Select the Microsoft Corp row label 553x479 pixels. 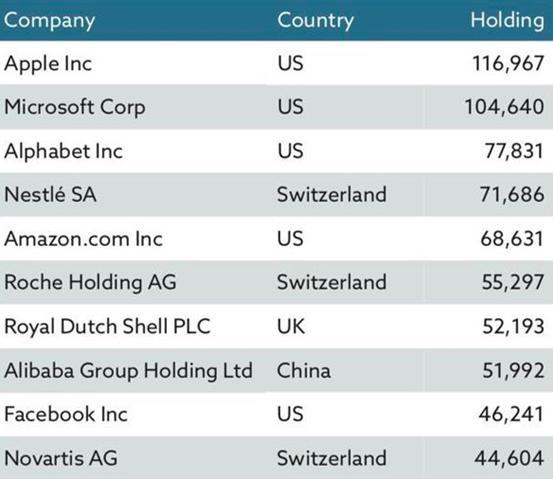click(x=75, y=108)
